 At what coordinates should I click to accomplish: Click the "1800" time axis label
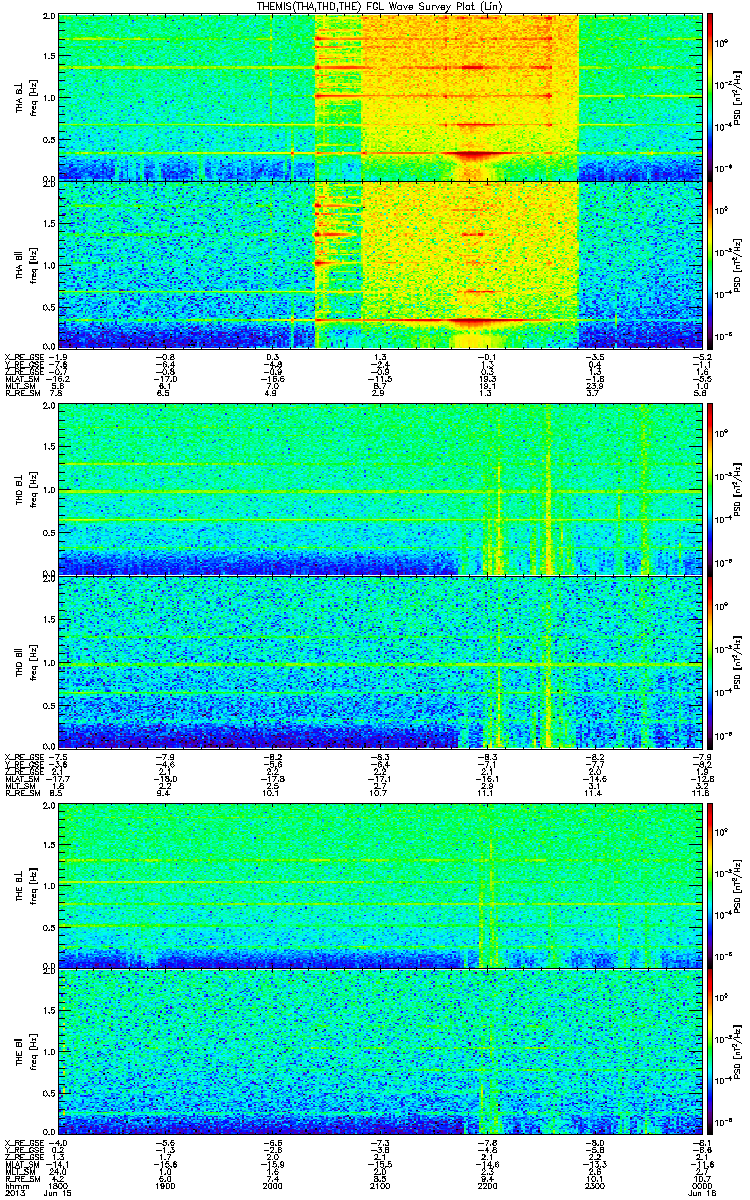[x=59, y=1185]
